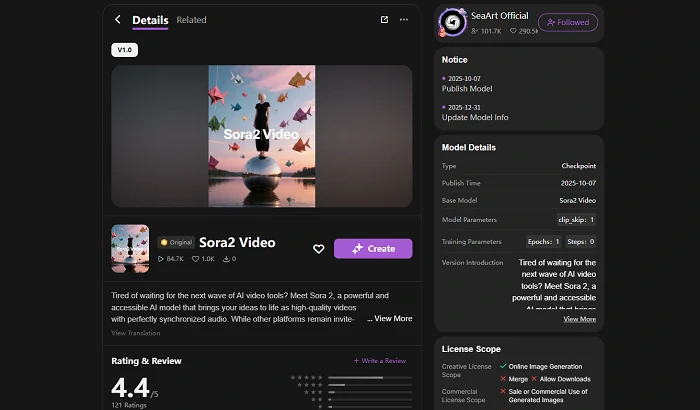Select the Details tab
This screenshot has width=700, height=410.
coord(150,19)
